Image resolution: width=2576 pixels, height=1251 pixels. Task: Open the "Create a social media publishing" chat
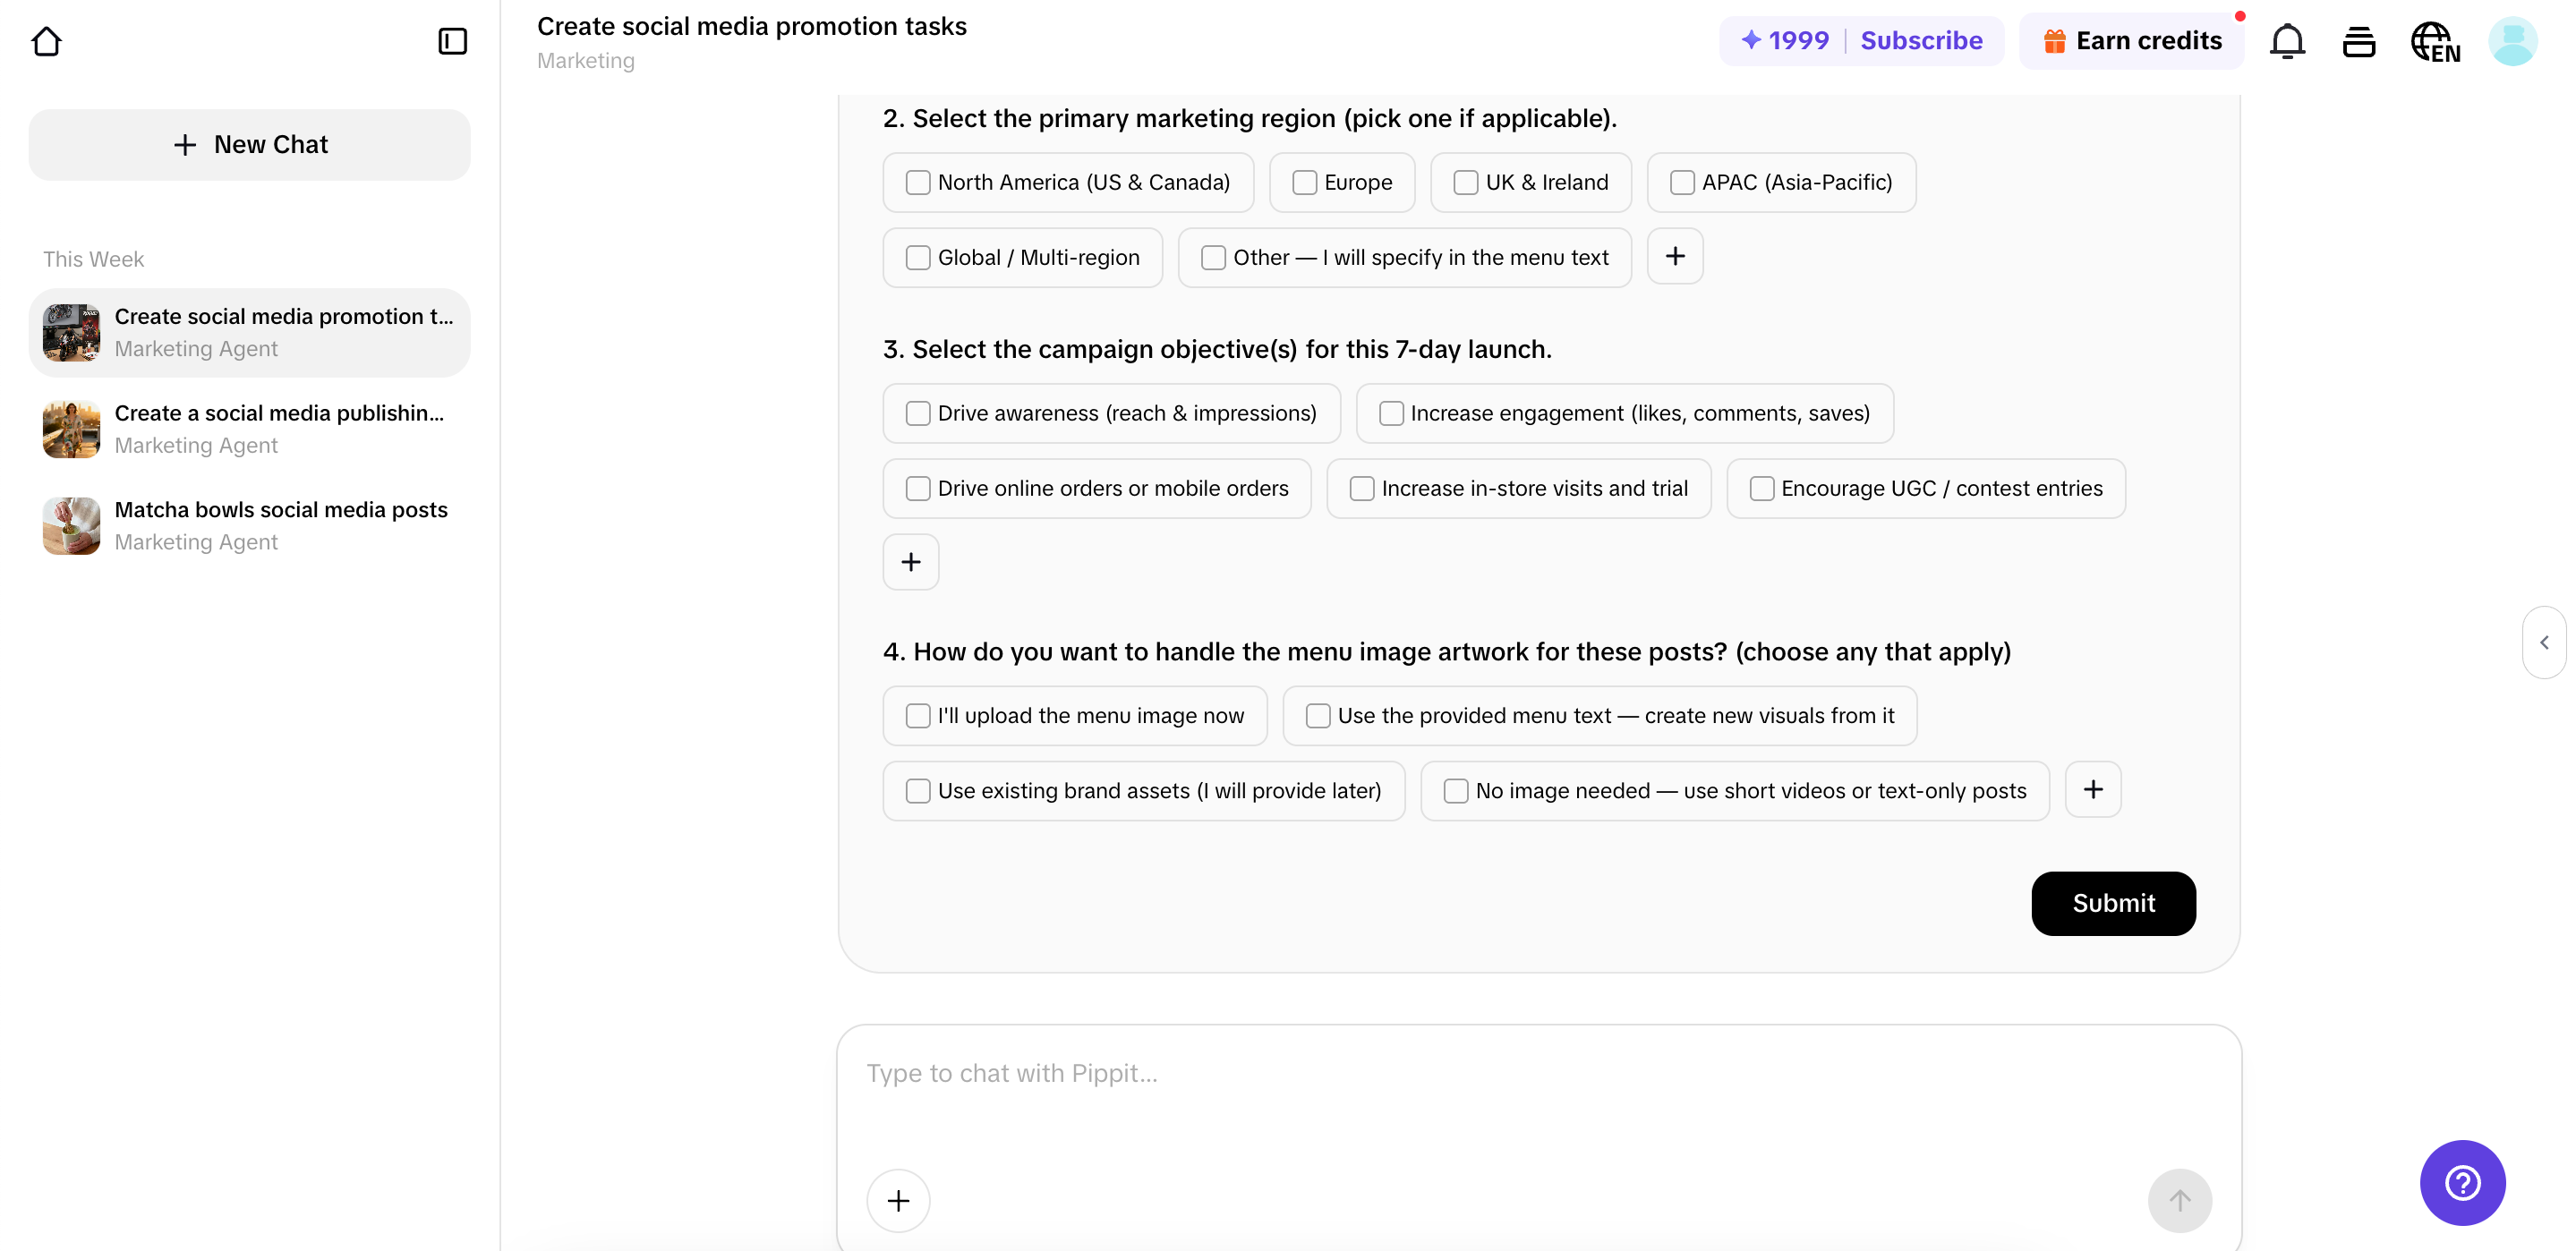(248, 428)
